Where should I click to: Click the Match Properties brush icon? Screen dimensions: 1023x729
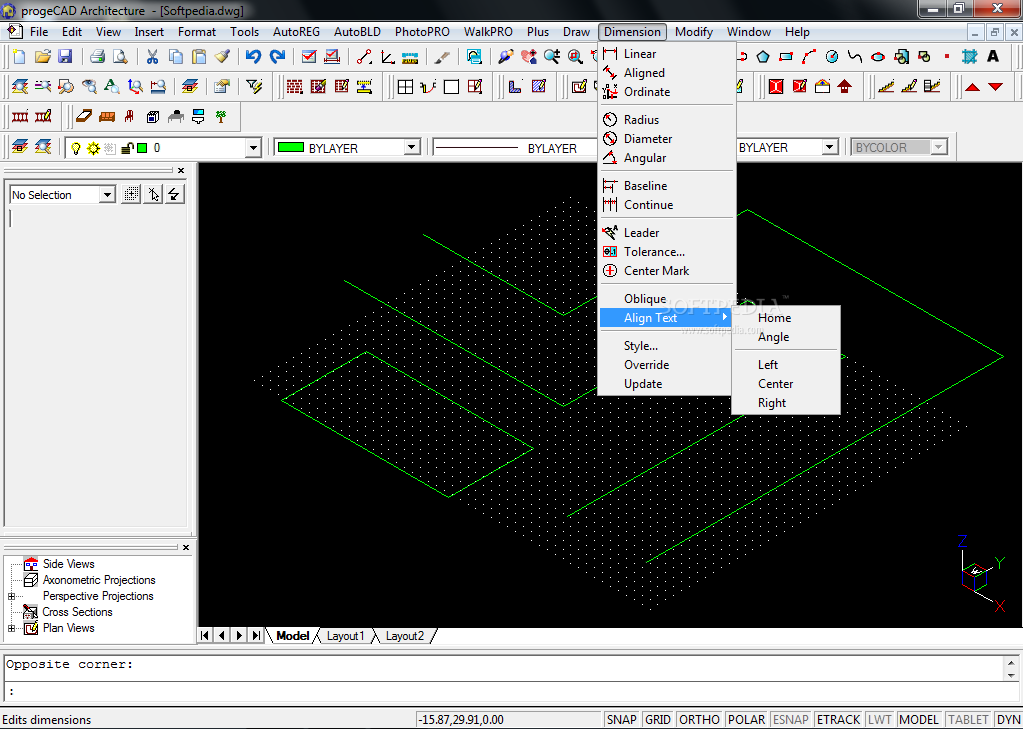[x=222, y=57]
